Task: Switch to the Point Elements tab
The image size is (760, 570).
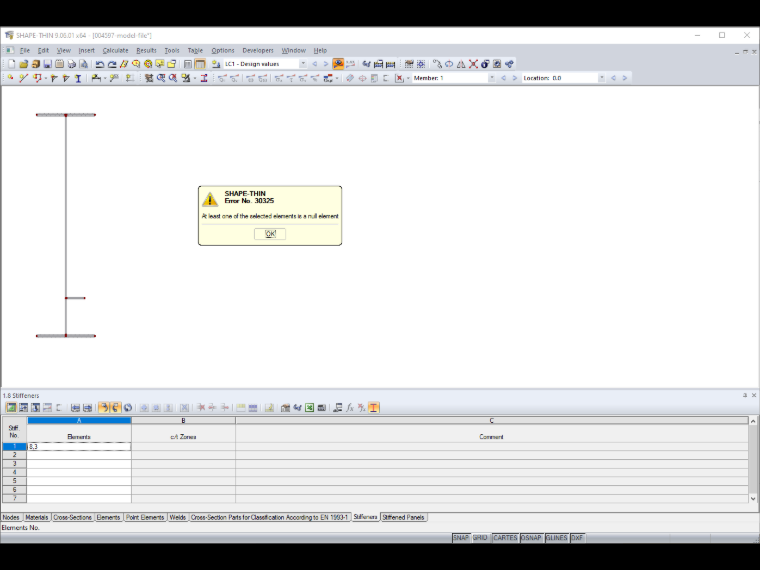Action: click(145, 517)
